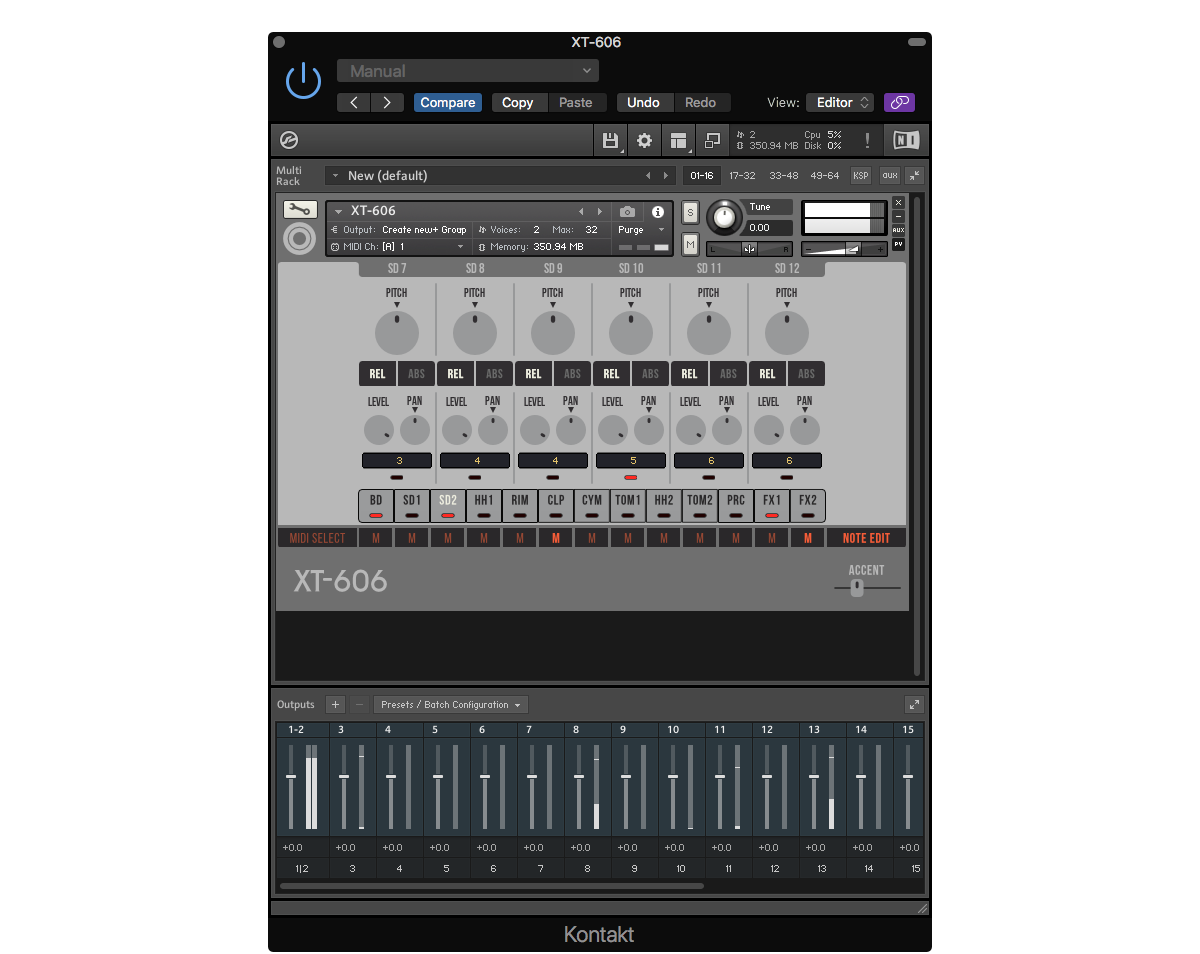Maximize the Outputs panel

(x=914, y=704)
